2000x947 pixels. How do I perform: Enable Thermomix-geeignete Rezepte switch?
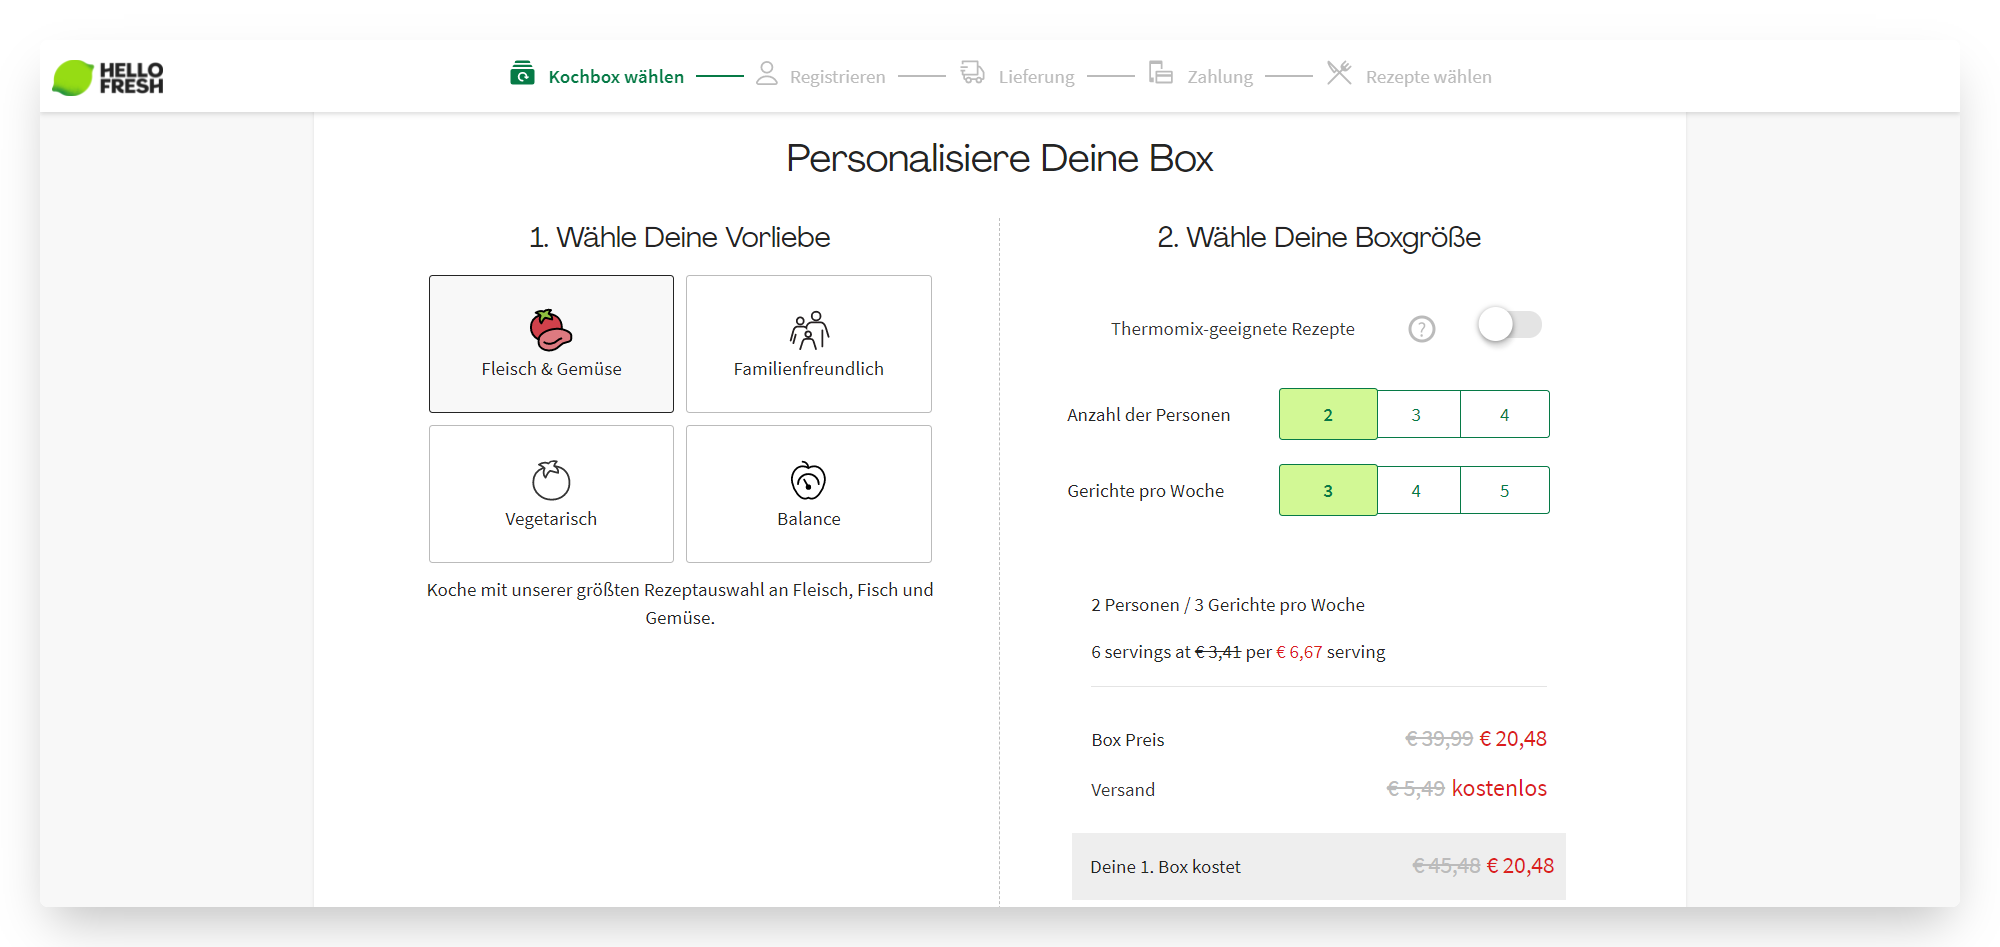pos(1510,325)
